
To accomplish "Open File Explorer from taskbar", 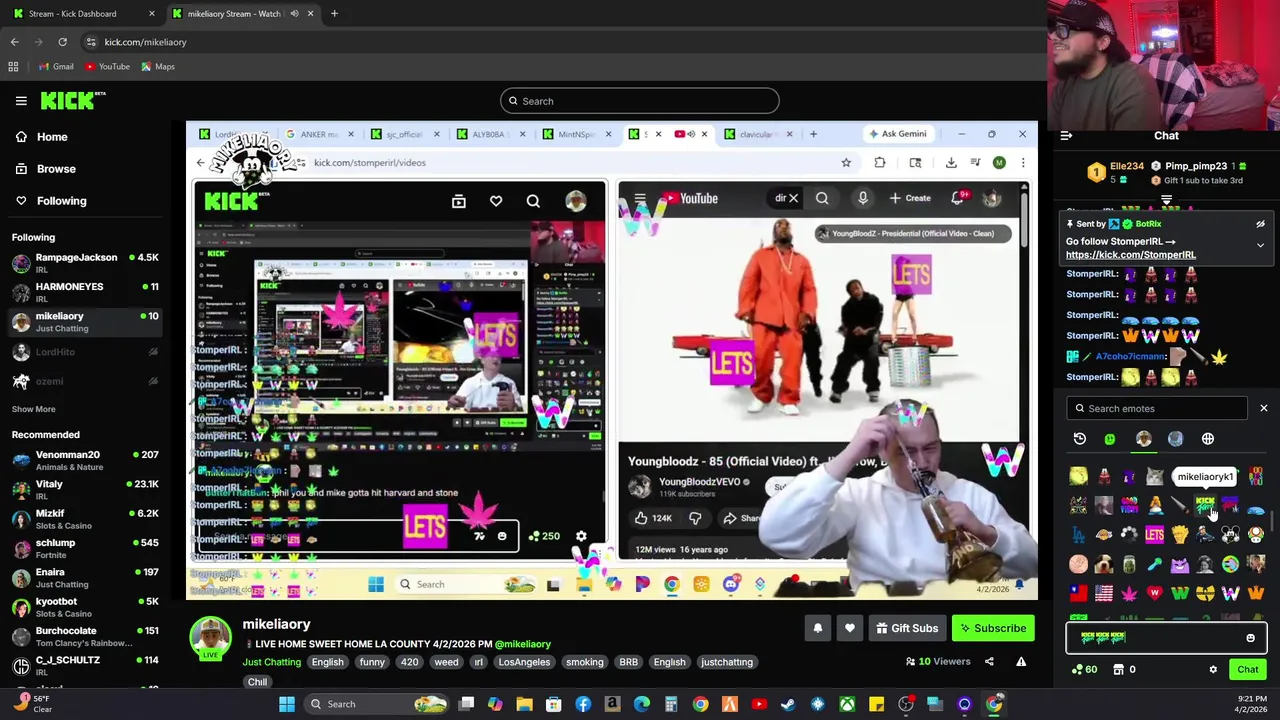I will (524, 704).
